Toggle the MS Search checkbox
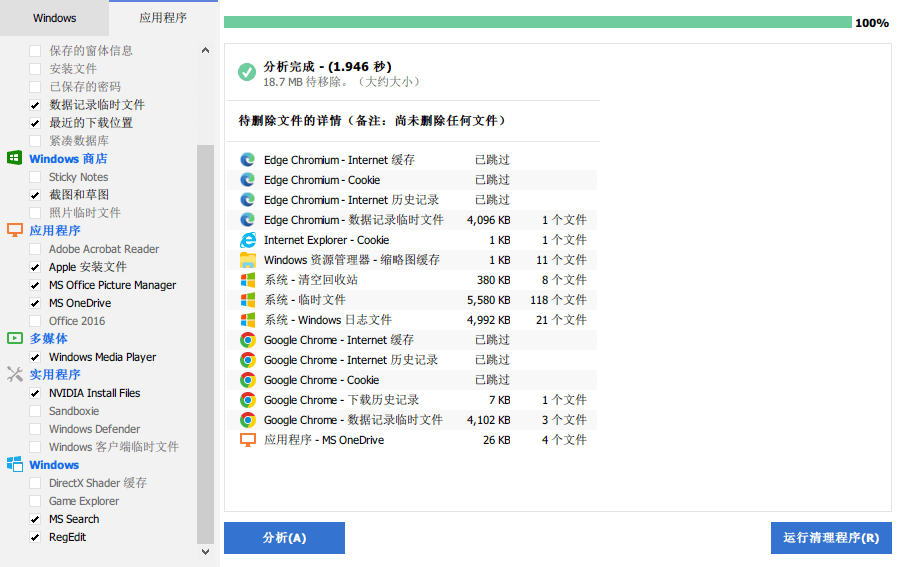Image resolution: width=902 pixels, height=567 pixels. pos(35,519)
